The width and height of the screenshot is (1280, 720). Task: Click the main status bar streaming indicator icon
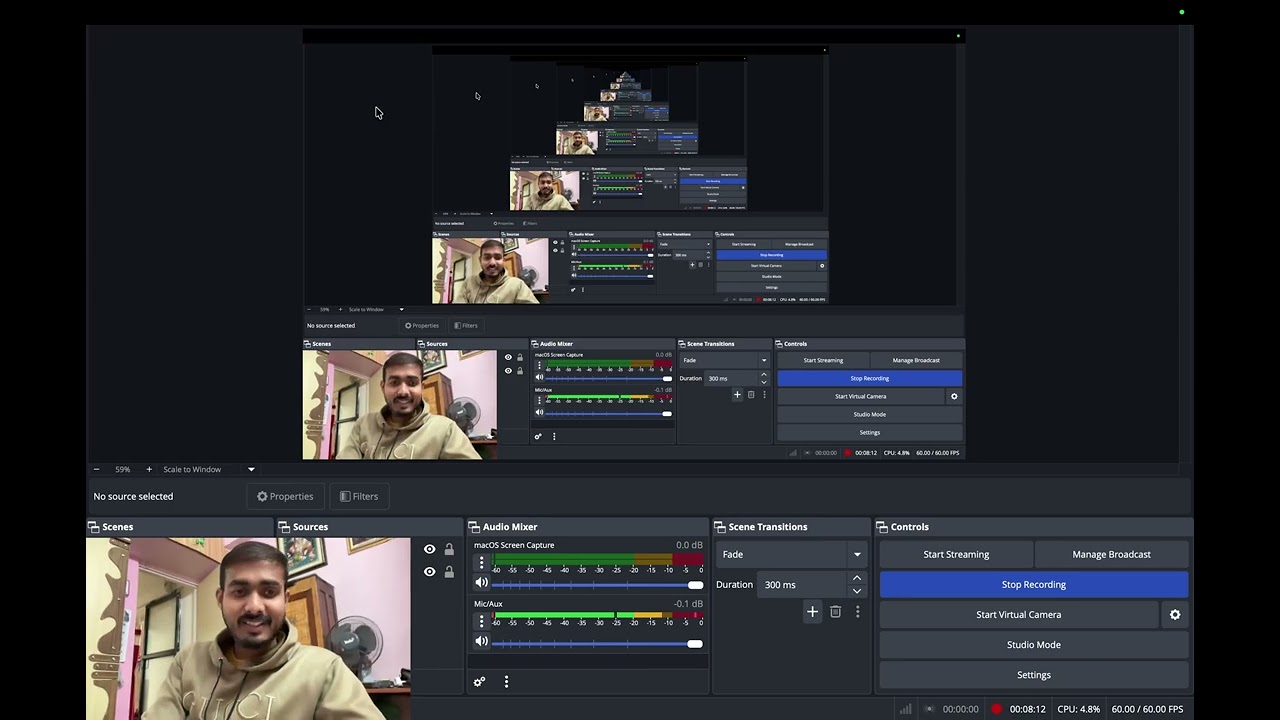click(x=930, y=709)
